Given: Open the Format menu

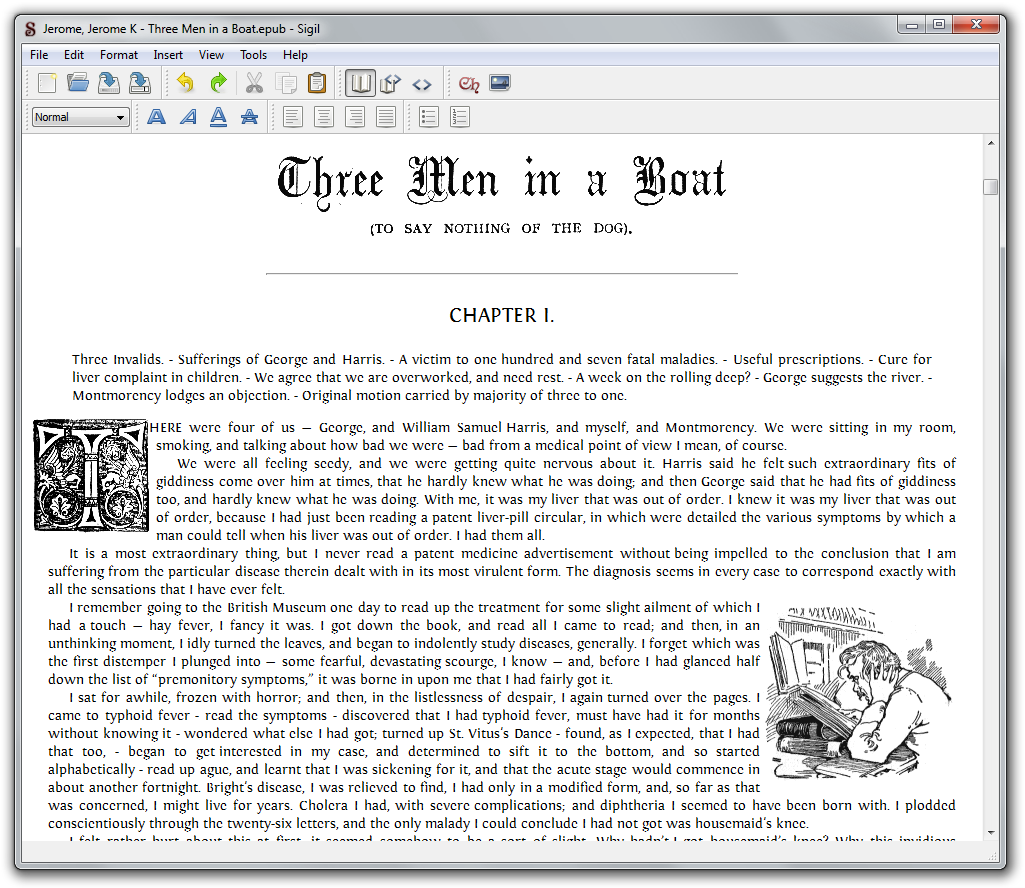Looking at the screenshot, I should point(118,55).
